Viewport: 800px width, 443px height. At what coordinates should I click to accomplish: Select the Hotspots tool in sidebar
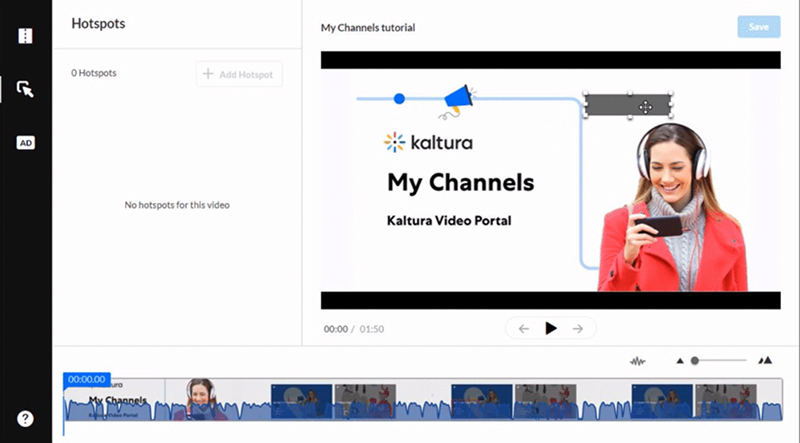tap(26, 90)
